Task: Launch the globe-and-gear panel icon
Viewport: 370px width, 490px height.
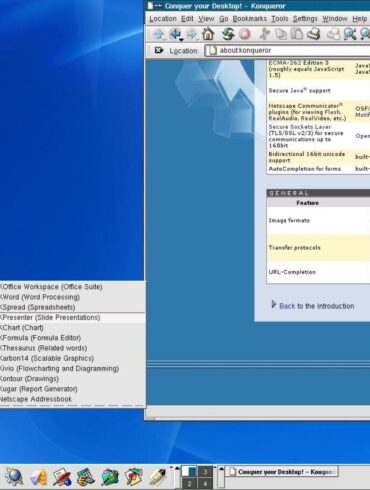Action: (x=14, y=477)
